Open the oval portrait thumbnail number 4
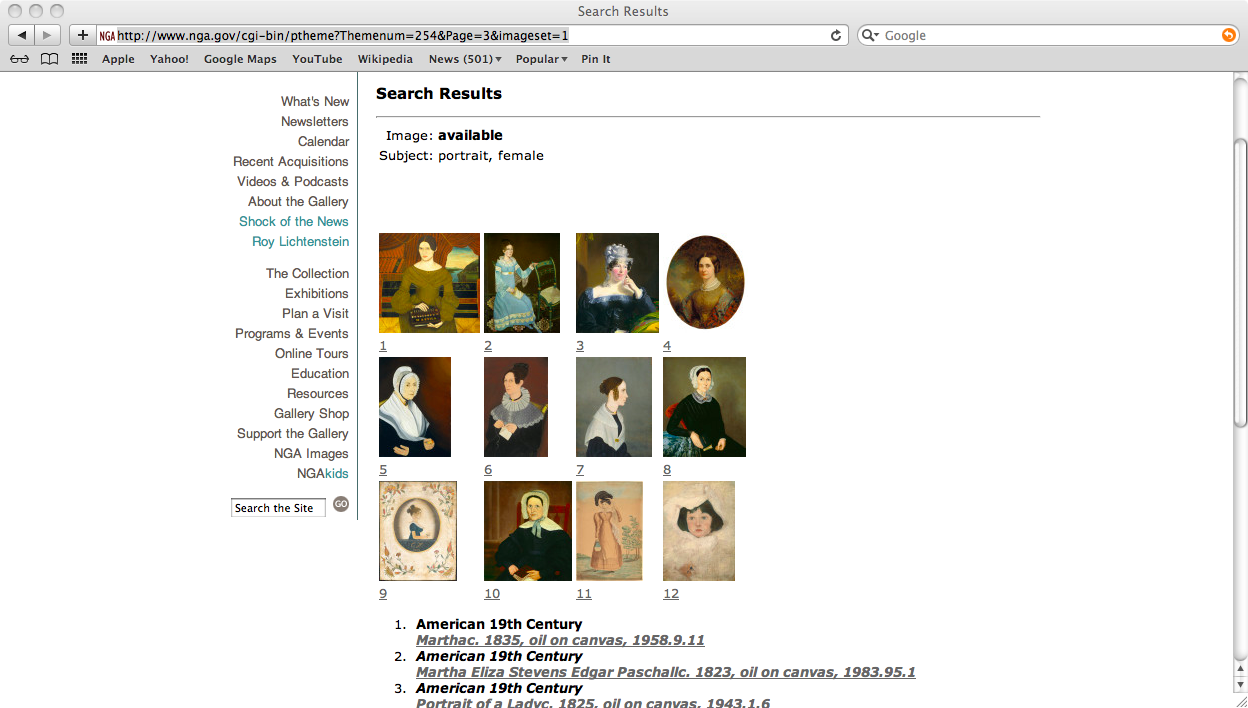Image resolution: width=1248 pixels, height=708 pixels. pyautogui.click(x=705, y=282)
